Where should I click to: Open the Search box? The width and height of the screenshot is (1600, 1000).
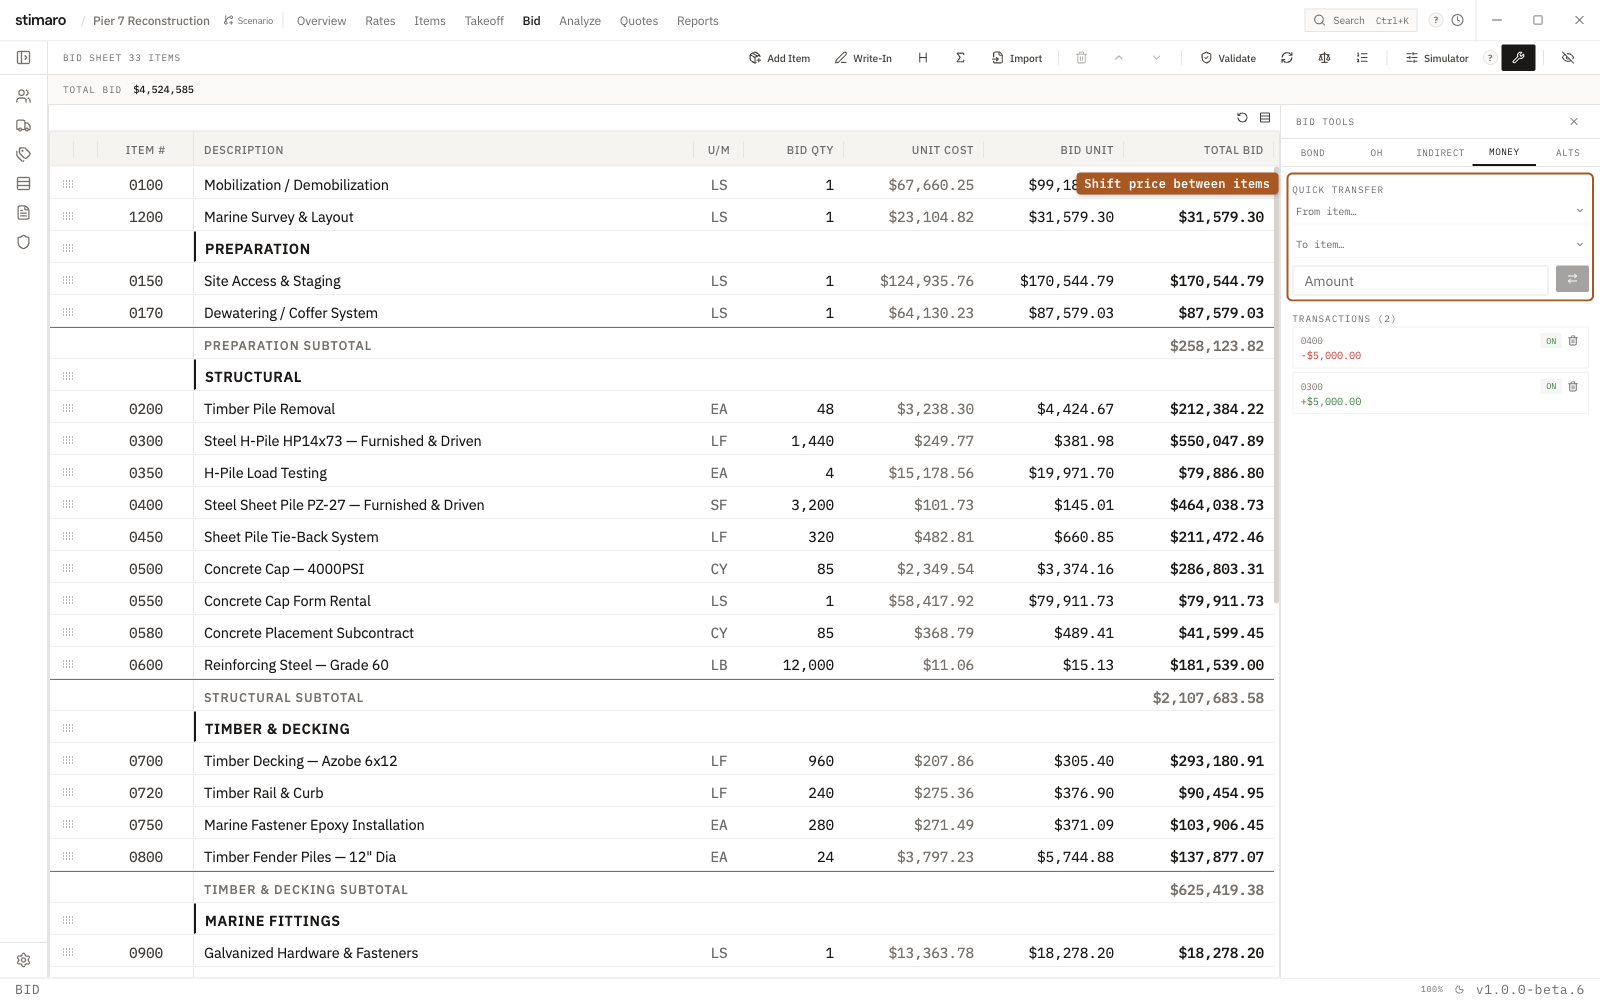click(x=1361, y=20)
